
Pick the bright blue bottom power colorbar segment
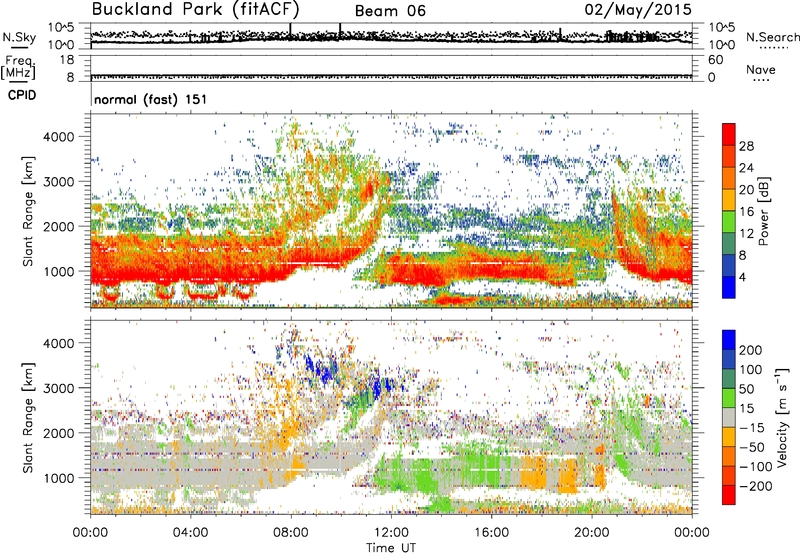[x=729, y=287]
